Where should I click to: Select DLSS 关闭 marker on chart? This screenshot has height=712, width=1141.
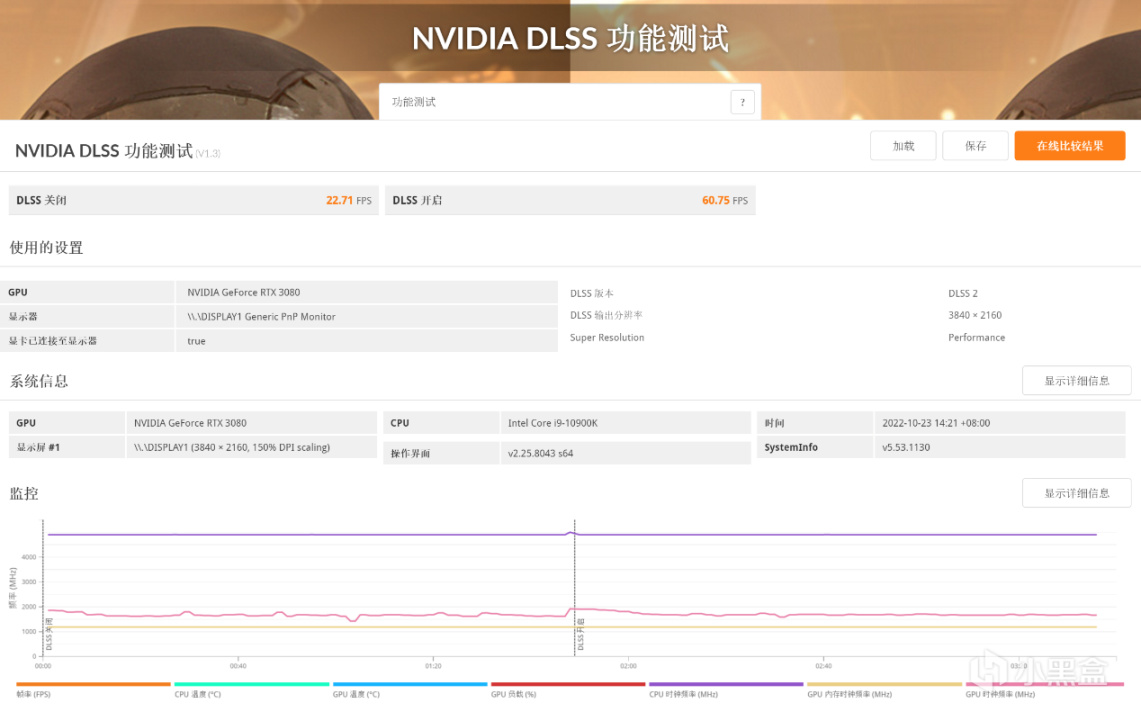click(49, 634)
